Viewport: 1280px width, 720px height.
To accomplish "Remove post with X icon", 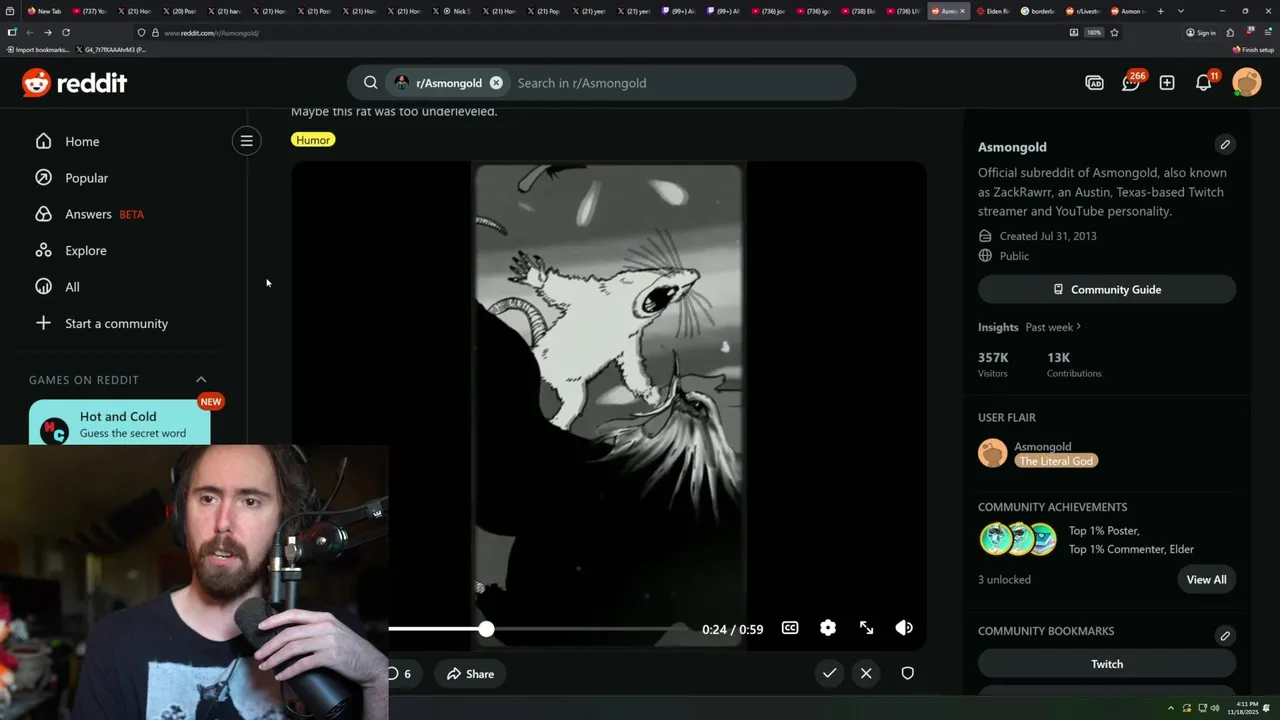I will click(x=866, y=673).
